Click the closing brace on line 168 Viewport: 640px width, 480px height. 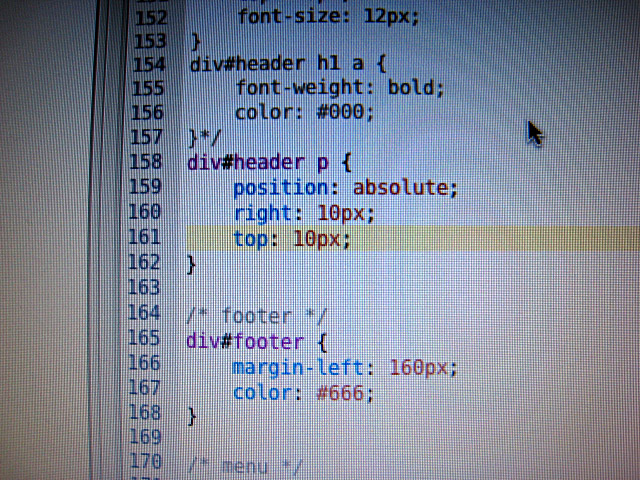[192, 416]
